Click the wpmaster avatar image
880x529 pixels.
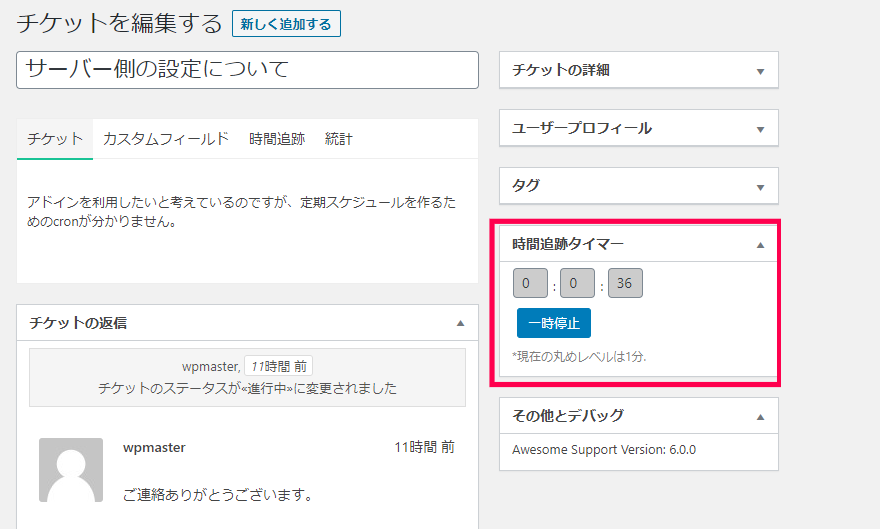(x=71, y=469)
